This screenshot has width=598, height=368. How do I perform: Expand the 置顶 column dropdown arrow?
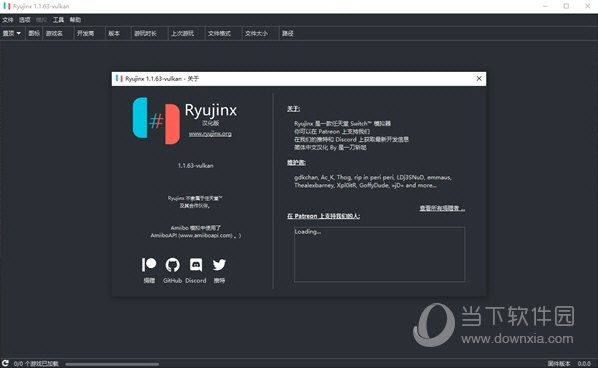(x=18, y=34)
